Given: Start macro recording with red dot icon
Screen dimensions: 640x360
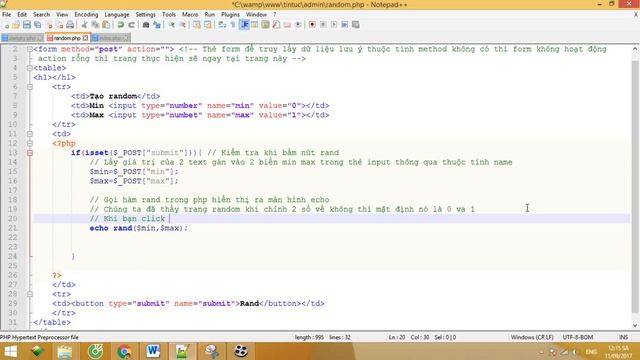Looking at the screenshot, I should [312, 25].
